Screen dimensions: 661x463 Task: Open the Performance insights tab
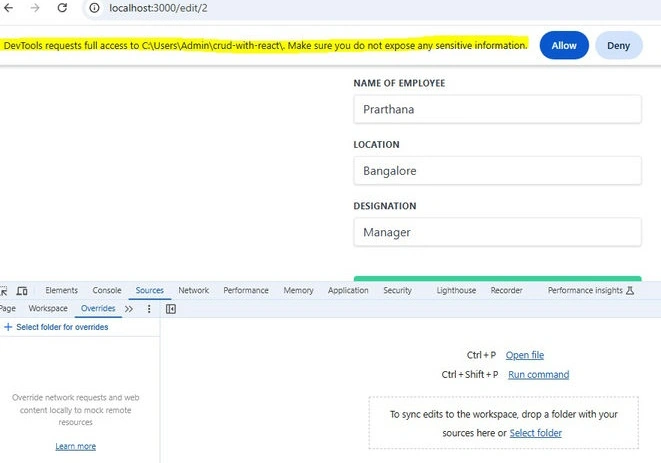585,291
